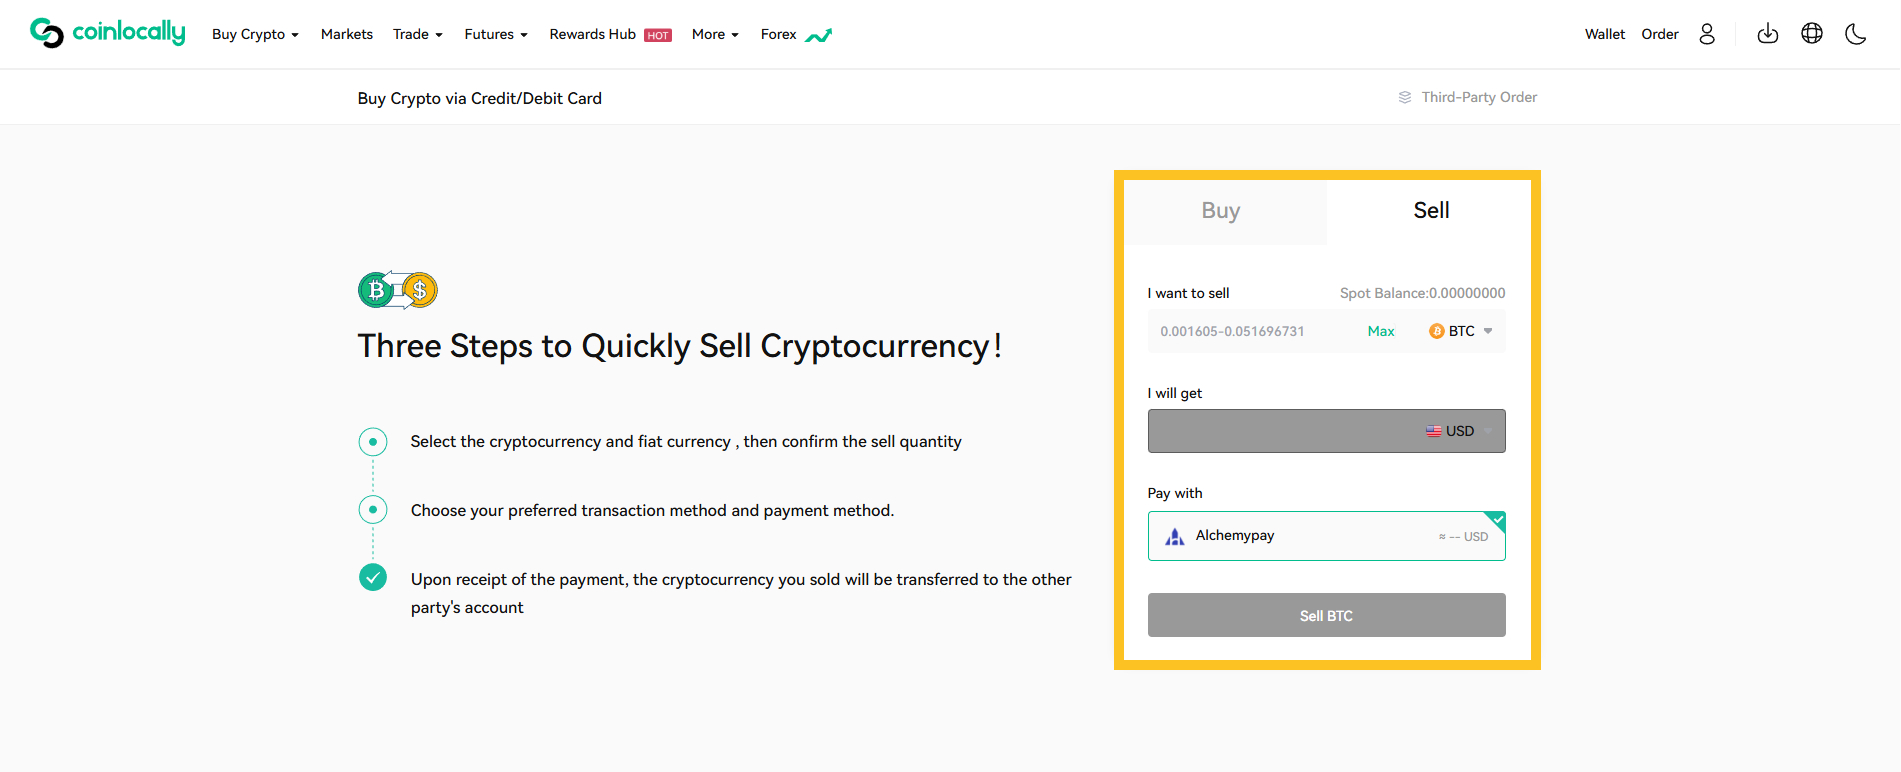
Task: Click the second step circle bullet
Action: click(373, 510)
